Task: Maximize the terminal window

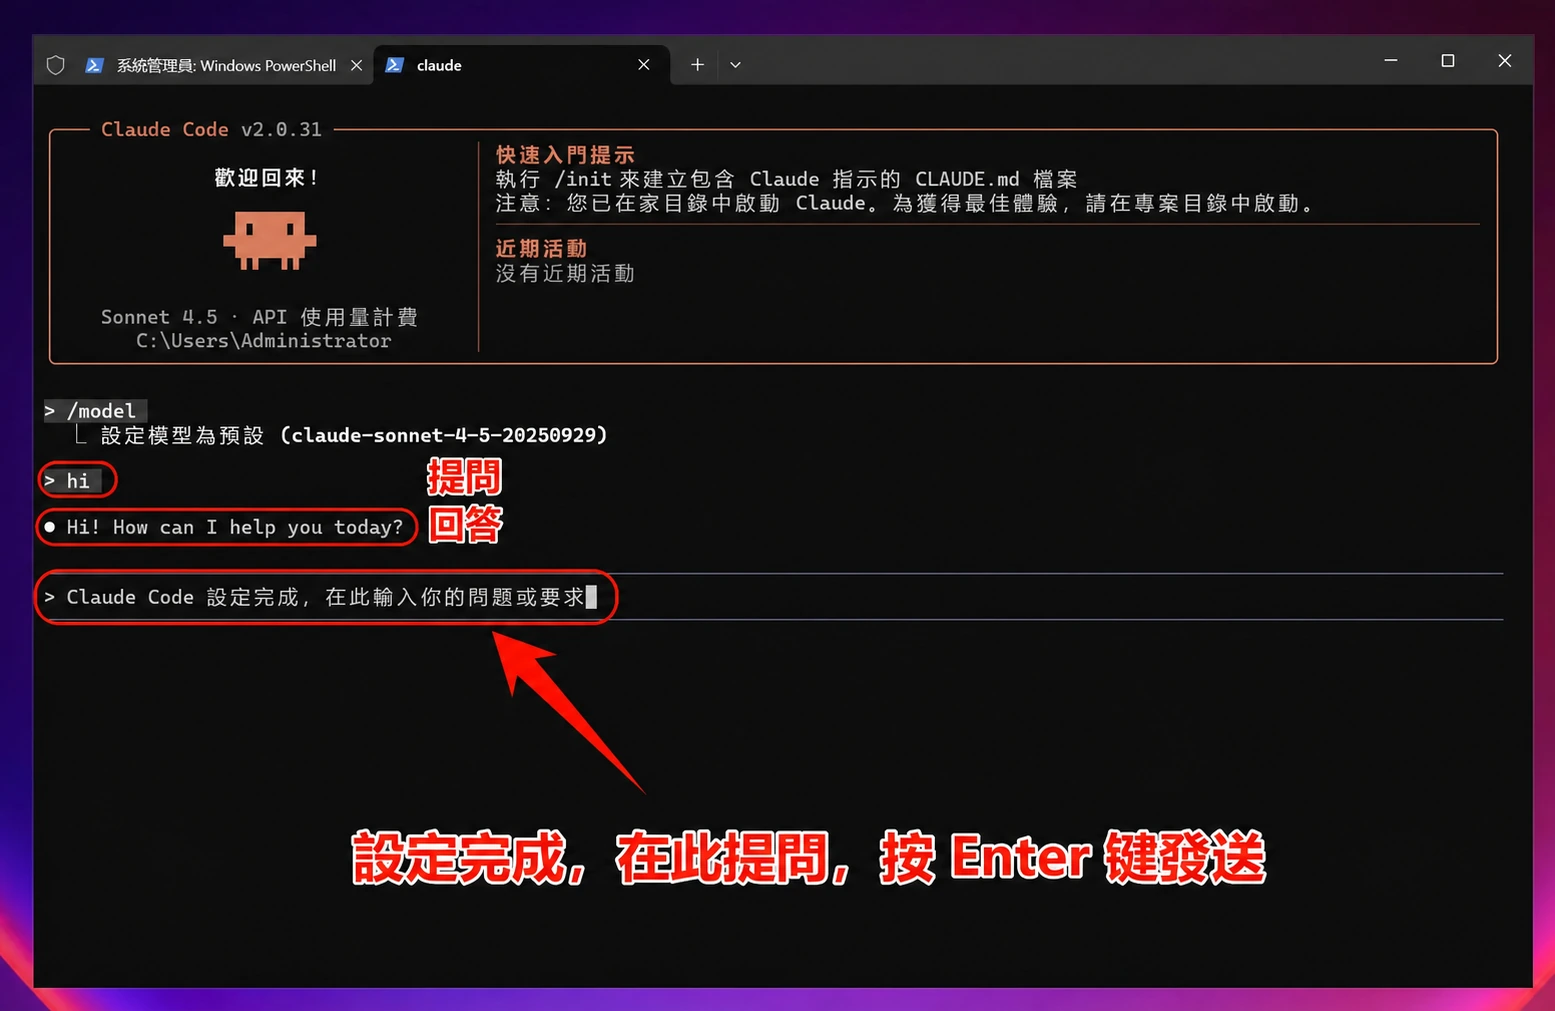Action: coord(1447,61)
